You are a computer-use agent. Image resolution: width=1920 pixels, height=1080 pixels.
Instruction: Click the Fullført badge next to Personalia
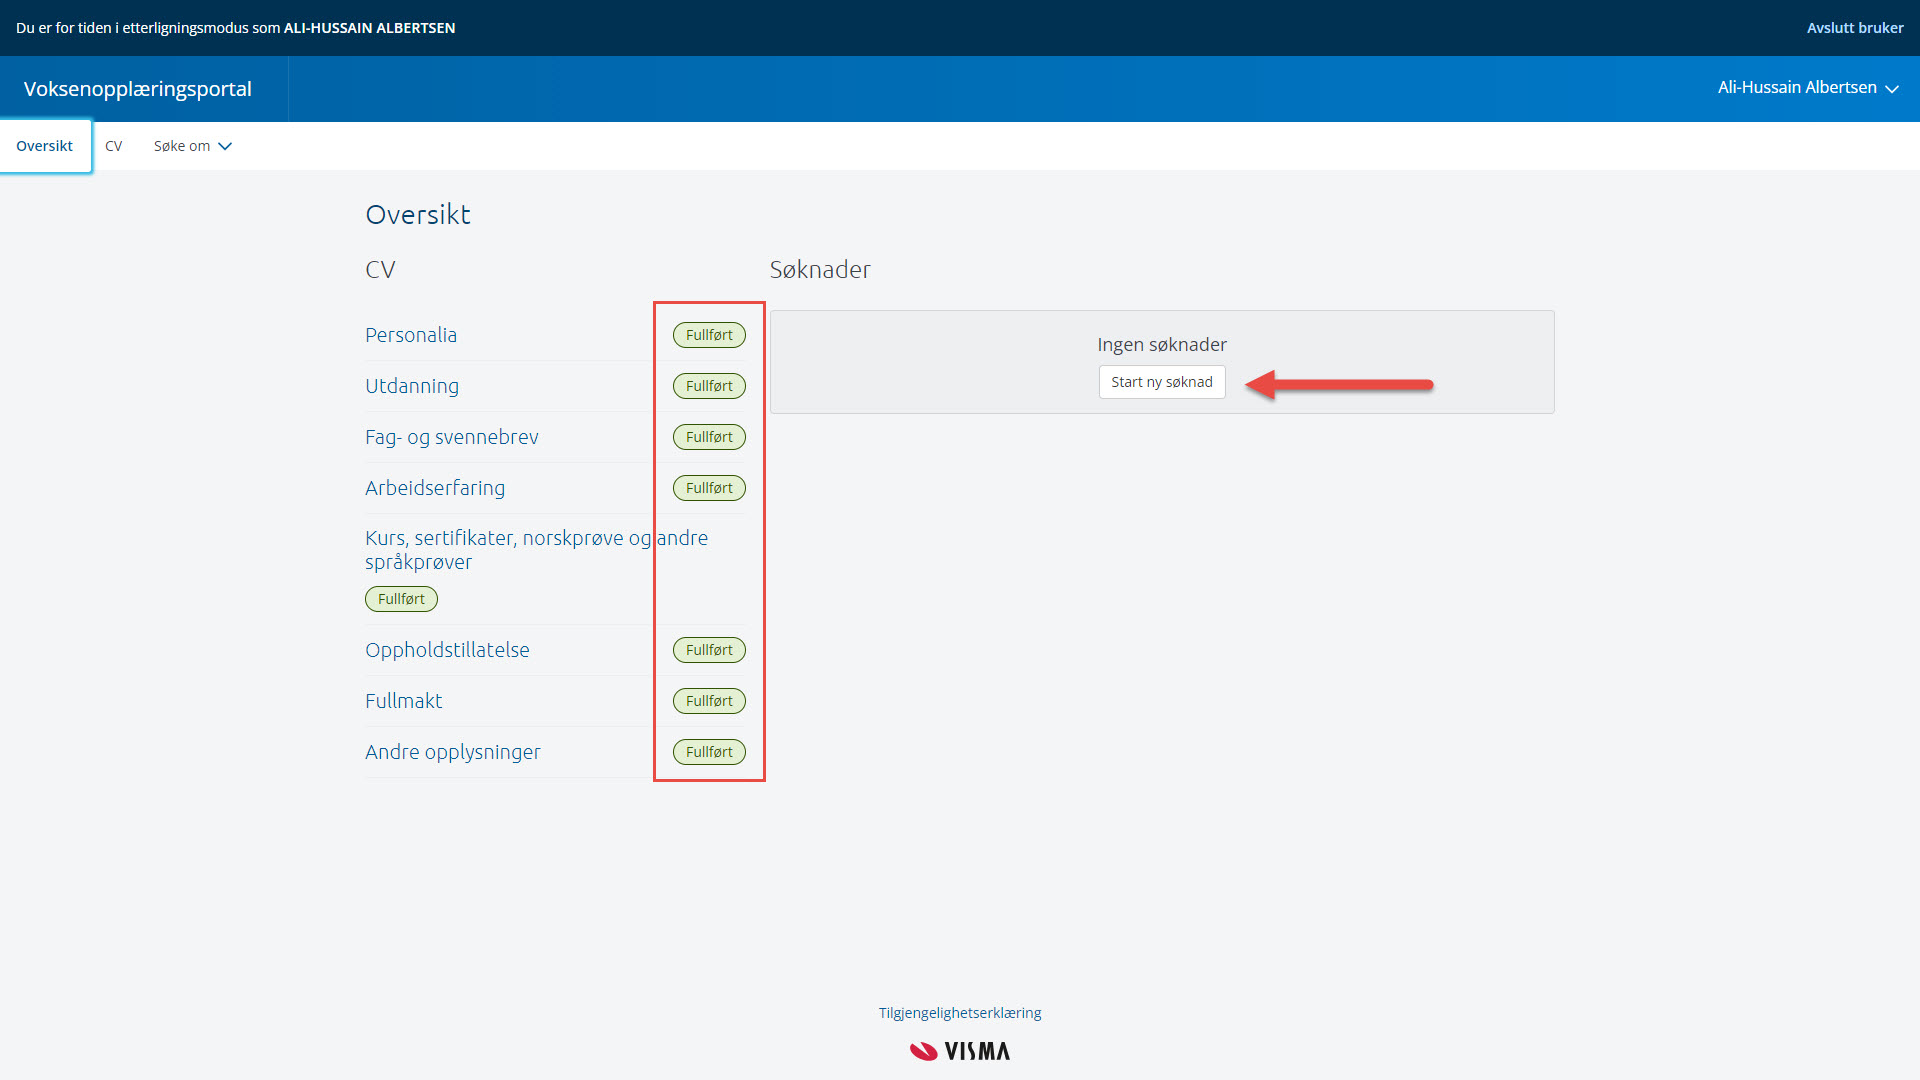[x=709, y=335]
